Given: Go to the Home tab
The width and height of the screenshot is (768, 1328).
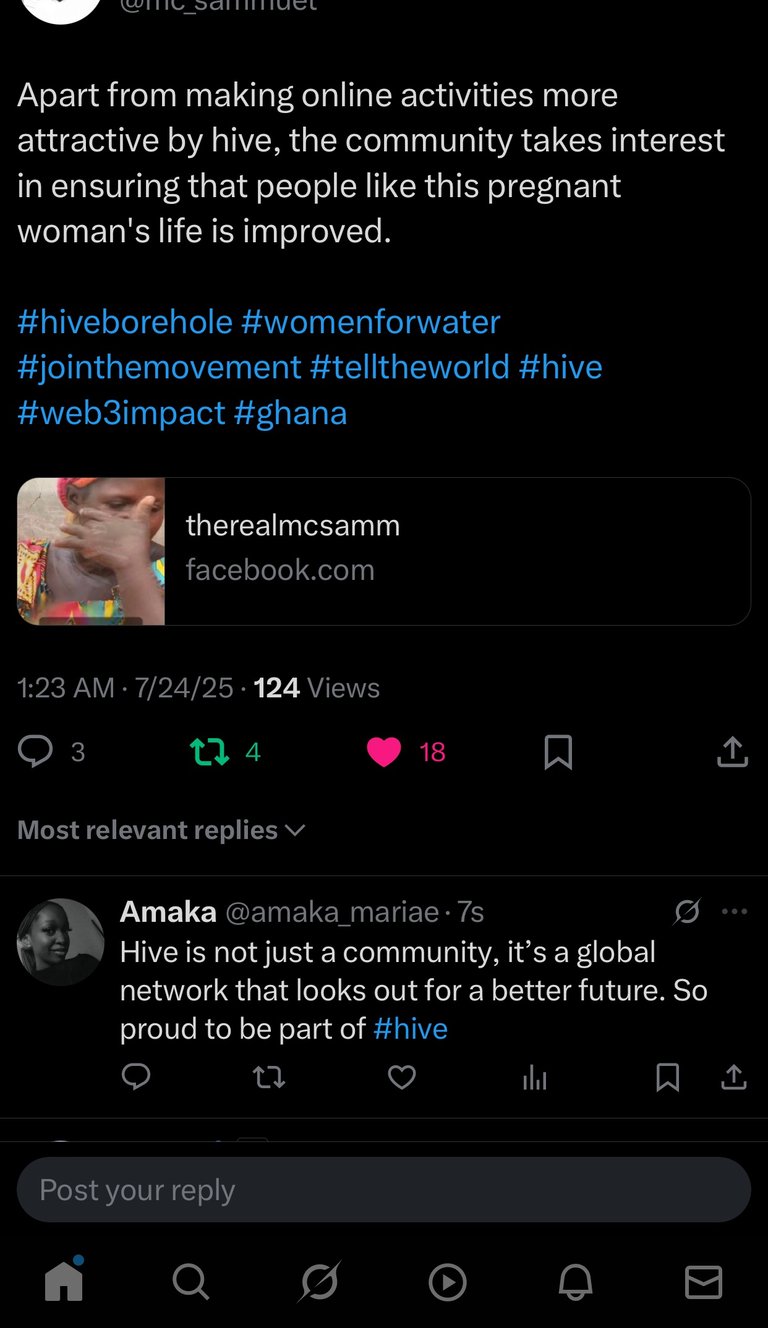Looking at the screenshot, I should (x=64, y=1281).
